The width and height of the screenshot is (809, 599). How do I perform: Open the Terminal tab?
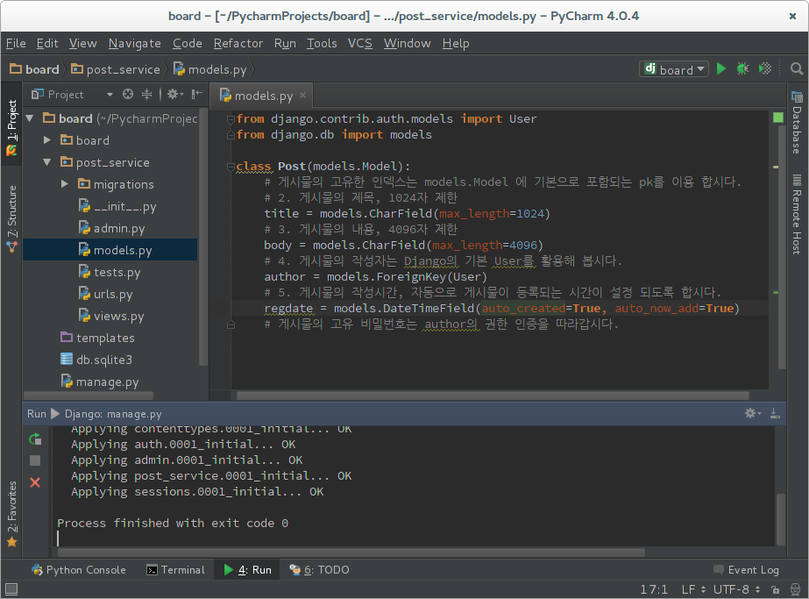click(176, 570)
